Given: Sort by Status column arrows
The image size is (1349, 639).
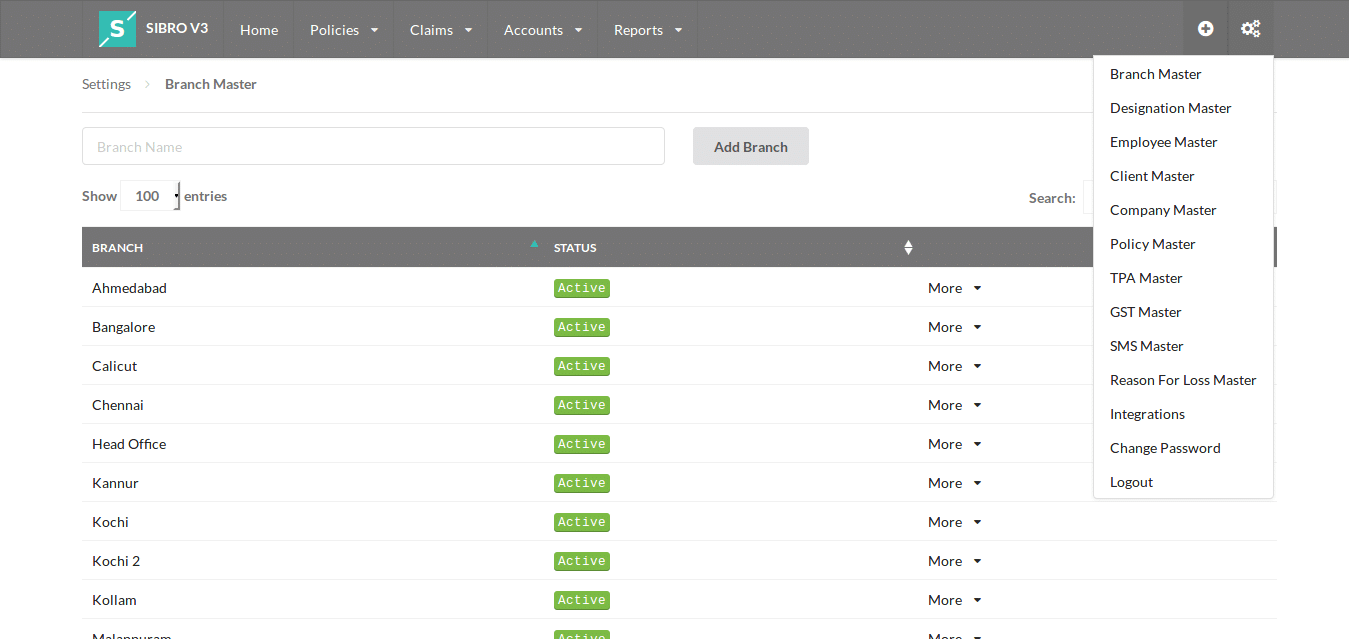Looking at the screenshot, I should [908, 247].
